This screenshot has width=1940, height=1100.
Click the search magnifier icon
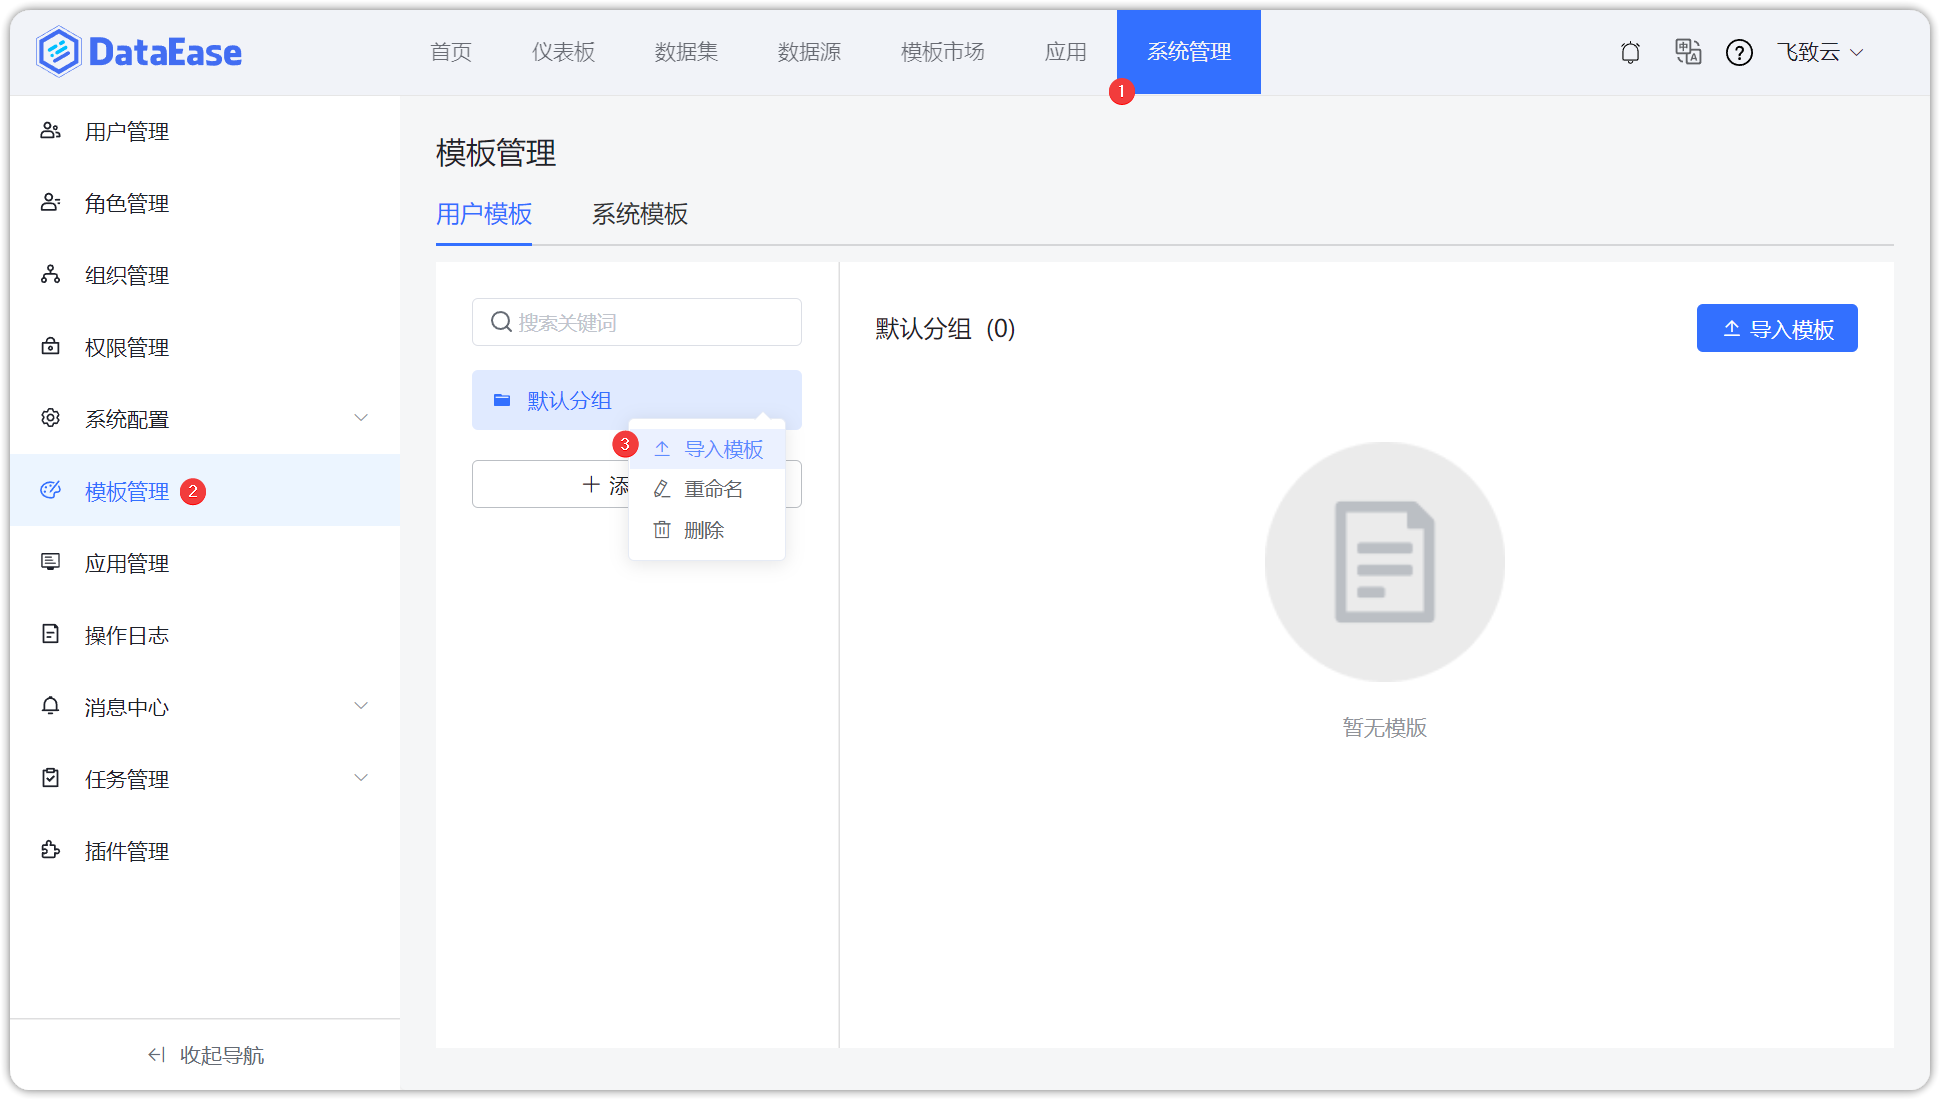pos(501,322)
